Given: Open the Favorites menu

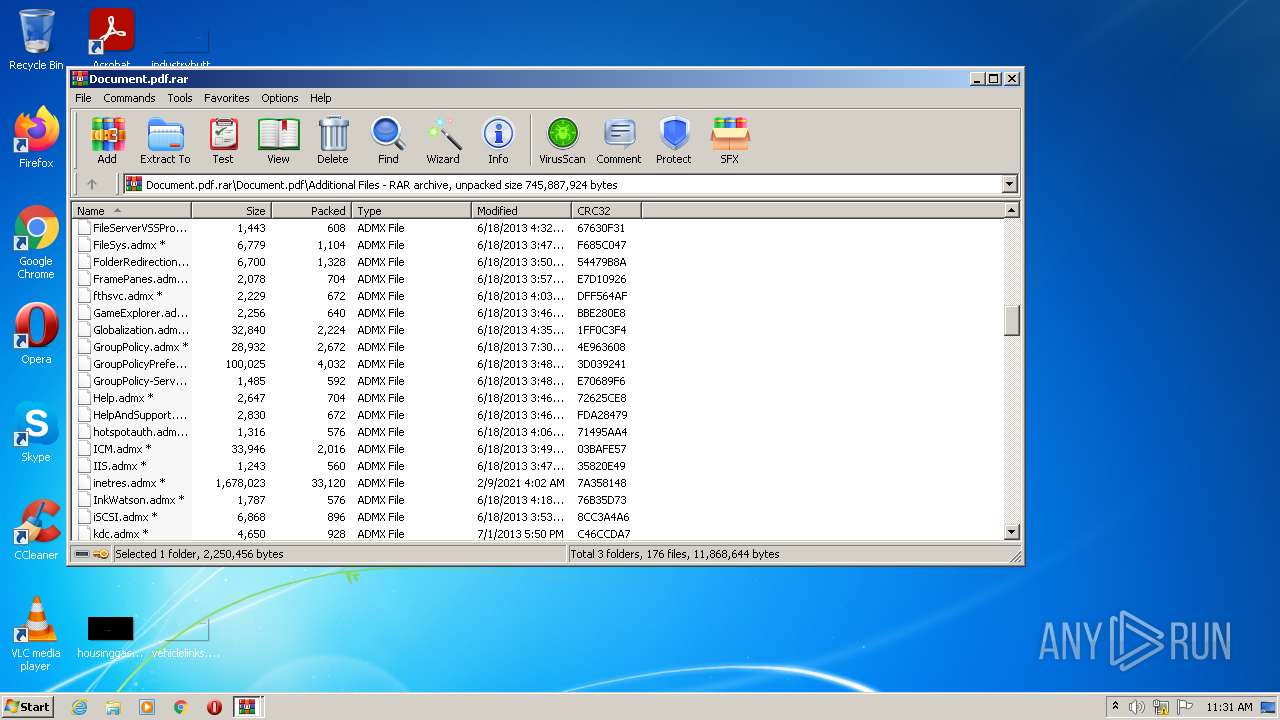Looking at the screenshot, I should click(227, 98).
